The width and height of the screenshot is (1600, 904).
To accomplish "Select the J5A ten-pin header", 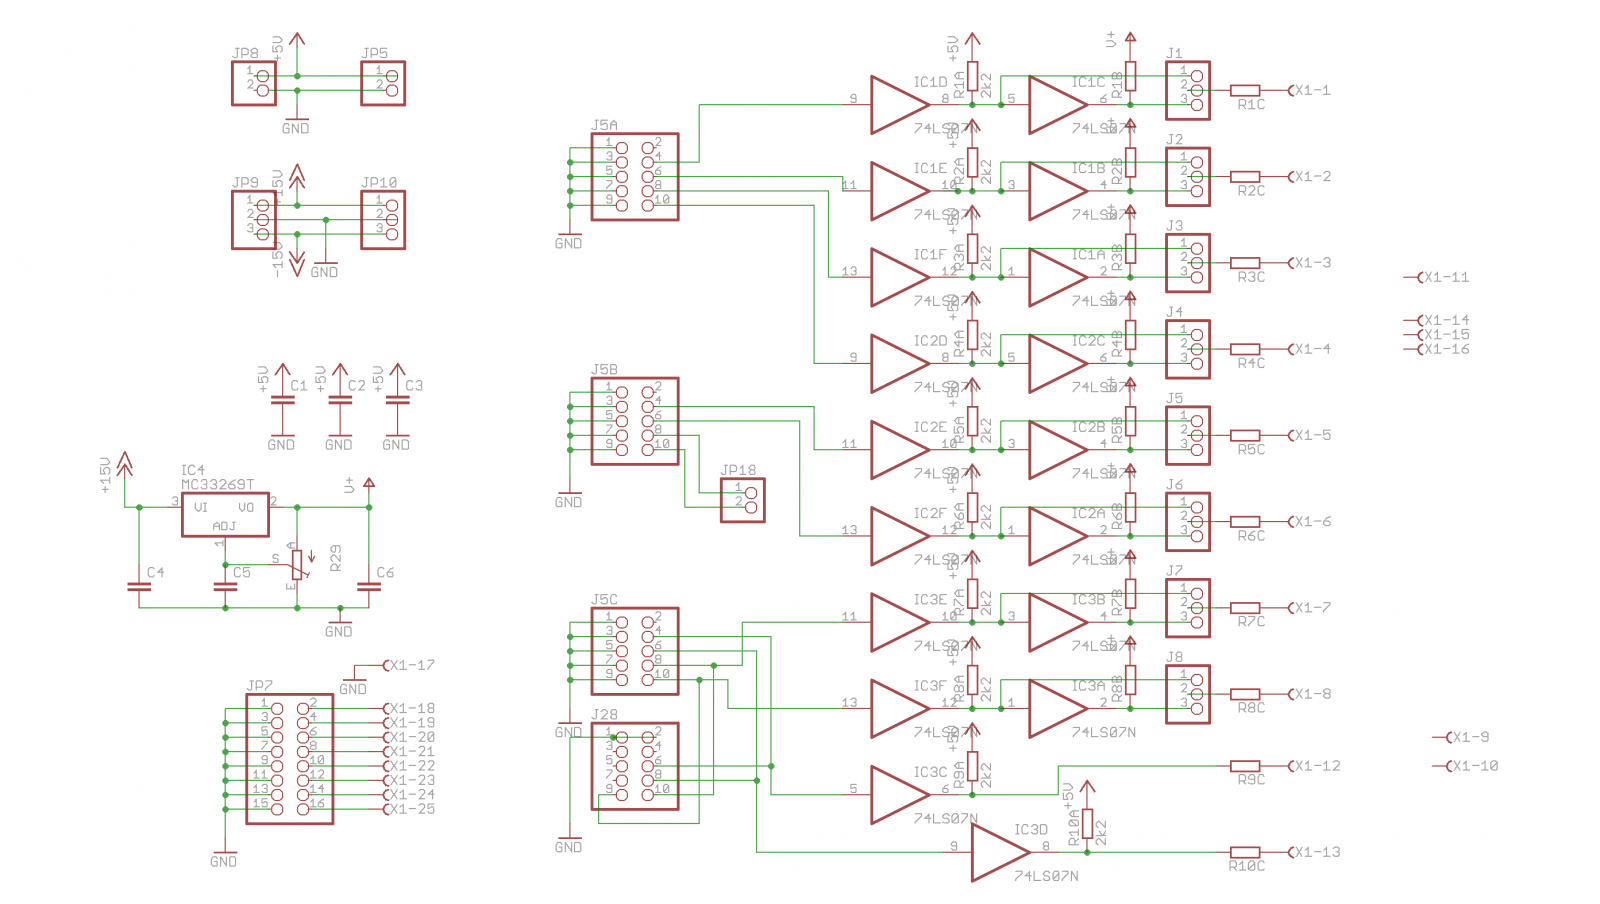I will [635, 176].
